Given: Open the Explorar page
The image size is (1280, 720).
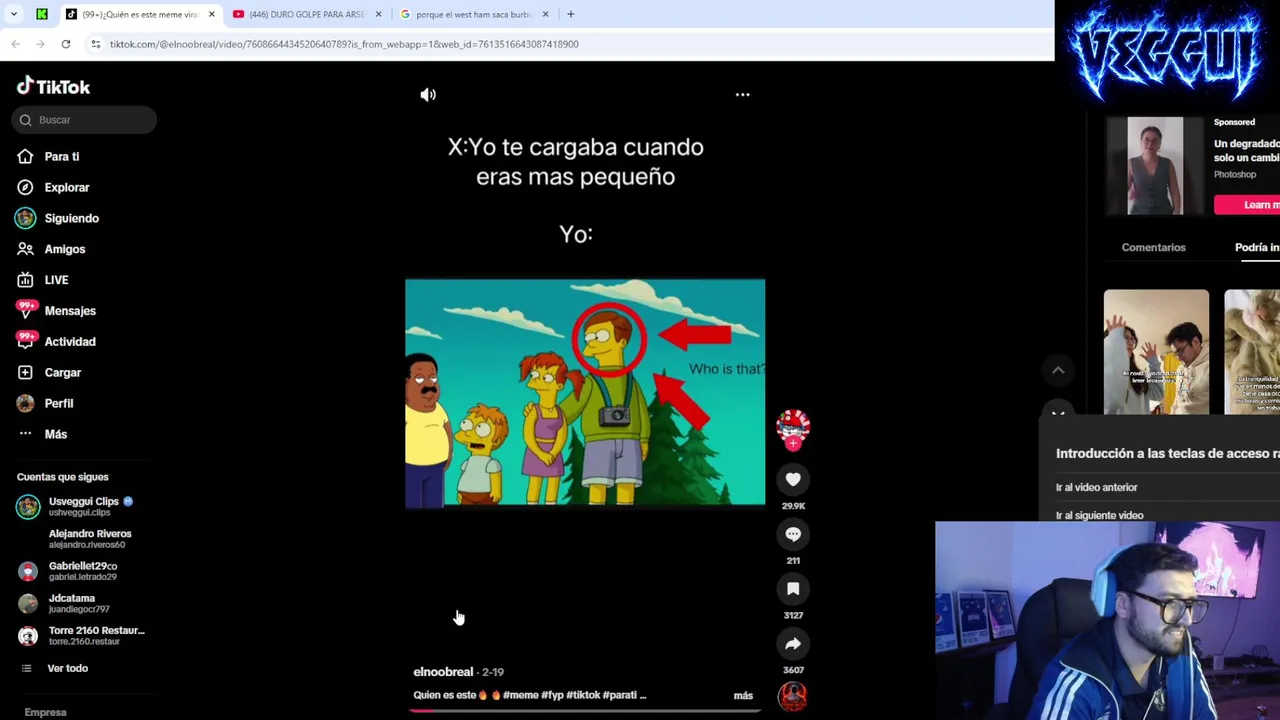Looking at the screenshot, I should 67,187.
